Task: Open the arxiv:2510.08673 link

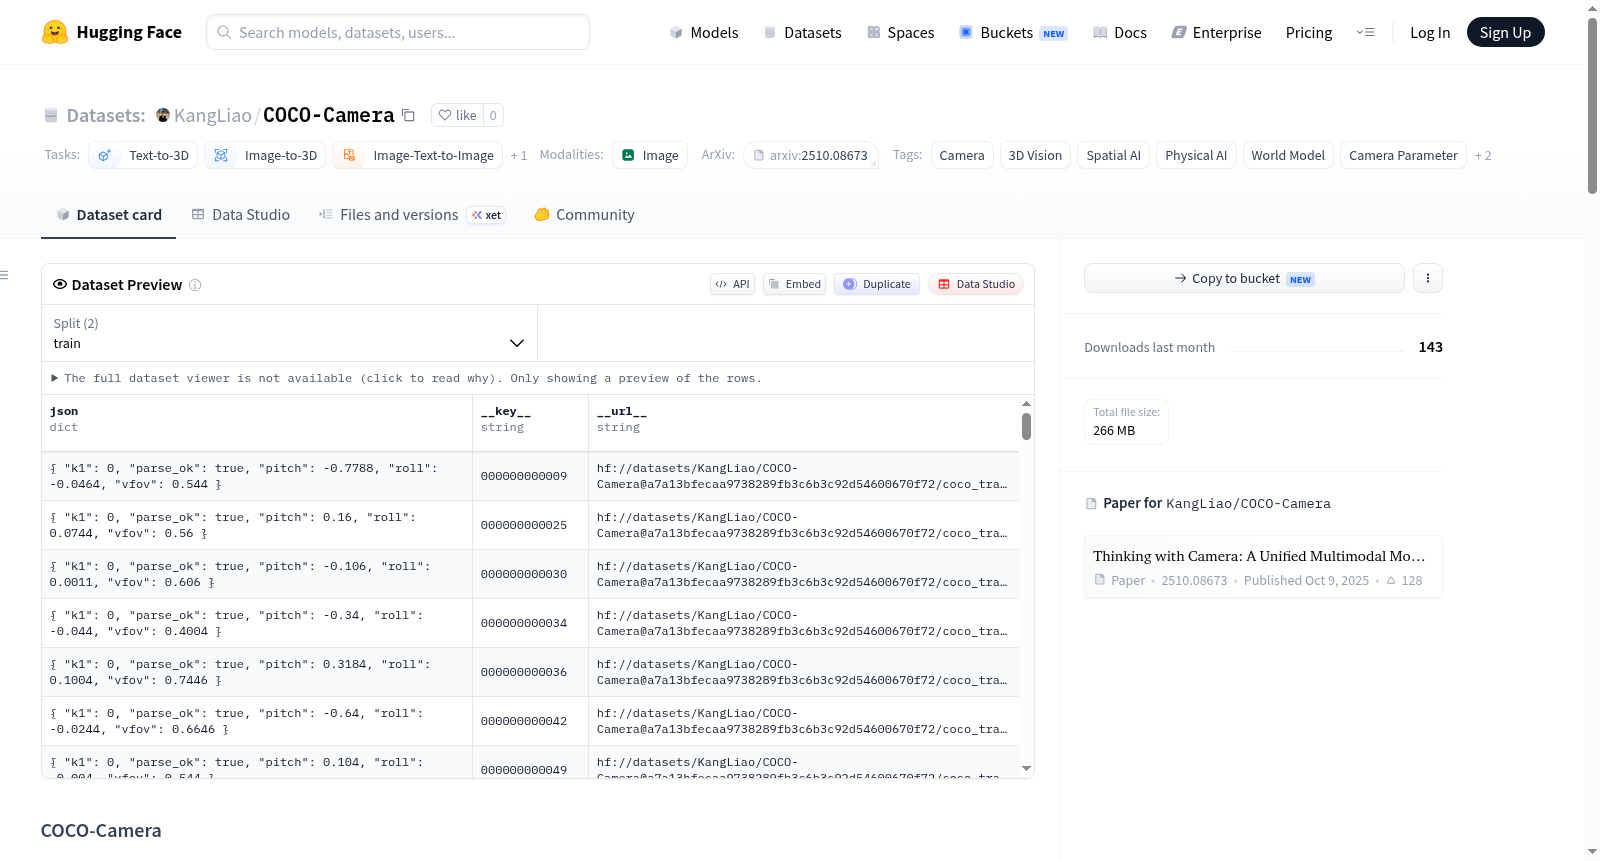Action: coord(811,155)
